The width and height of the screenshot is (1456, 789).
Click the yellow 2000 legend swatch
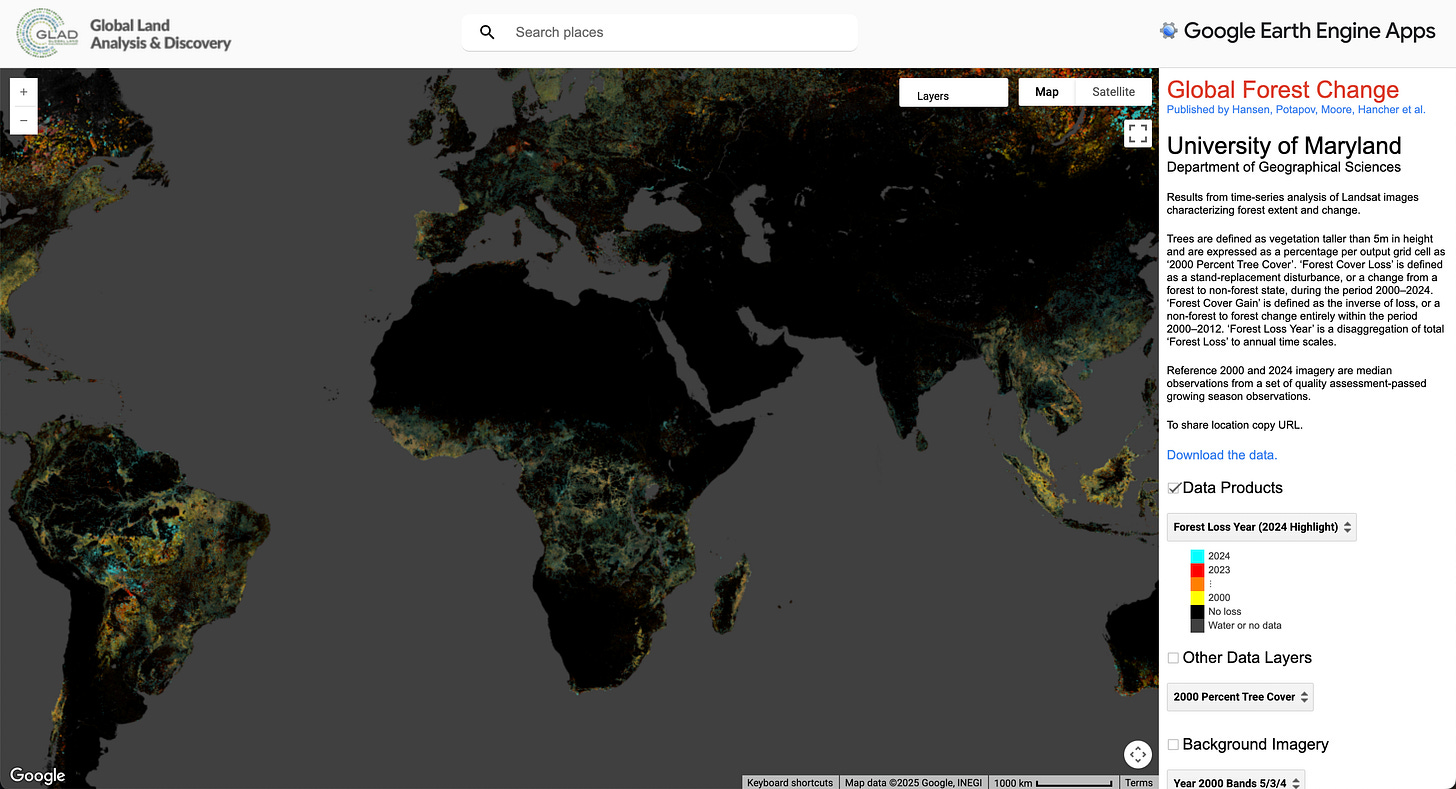coord(1197,598)
